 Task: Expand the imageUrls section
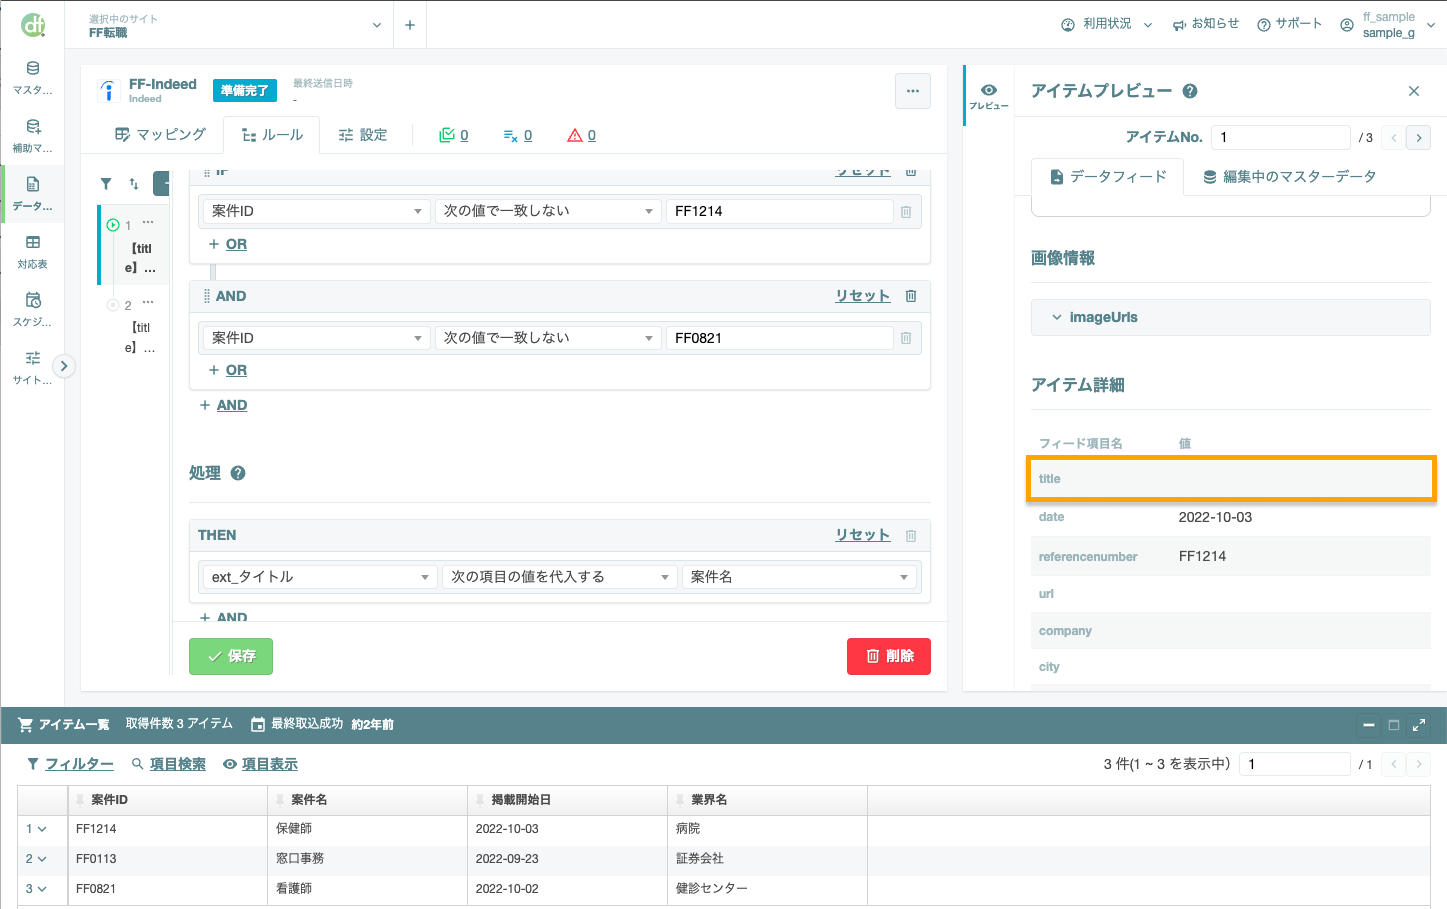(x=1230, y=317)
